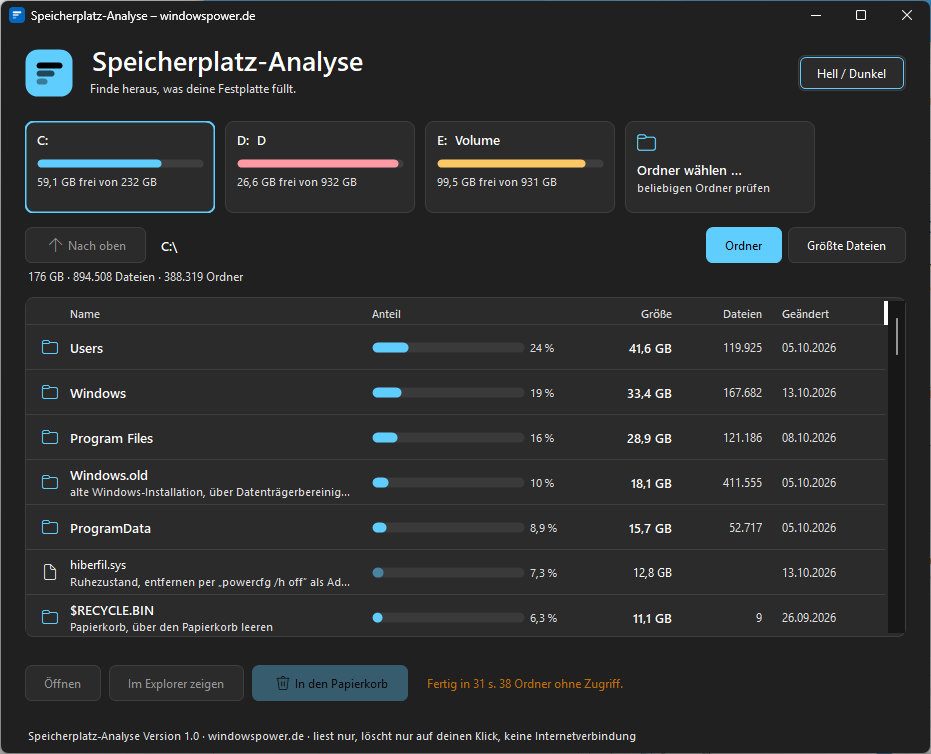Select drive D: D card

[319, 167]
